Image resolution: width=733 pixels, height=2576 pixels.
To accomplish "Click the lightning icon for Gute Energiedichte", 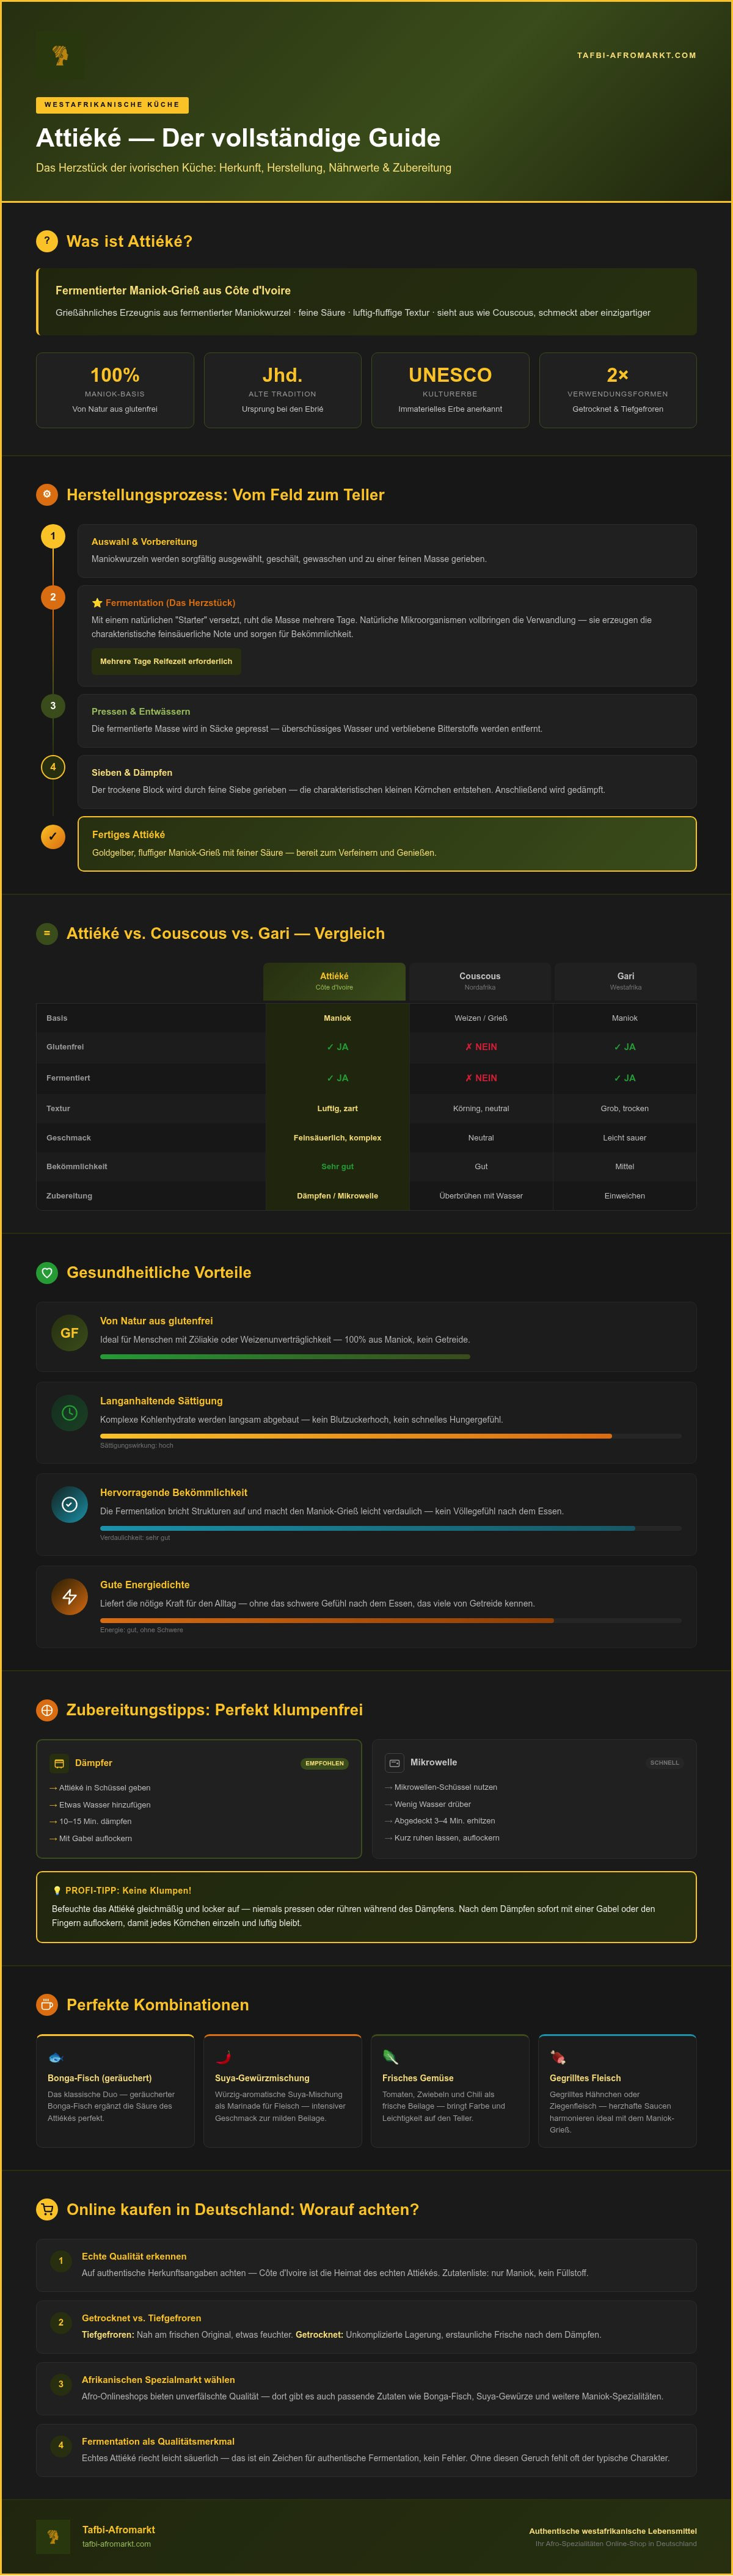I will (69, 1597).
